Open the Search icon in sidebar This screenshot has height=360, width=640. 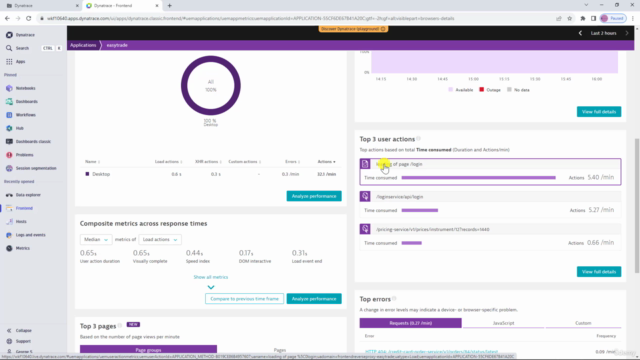coord(9,48)
